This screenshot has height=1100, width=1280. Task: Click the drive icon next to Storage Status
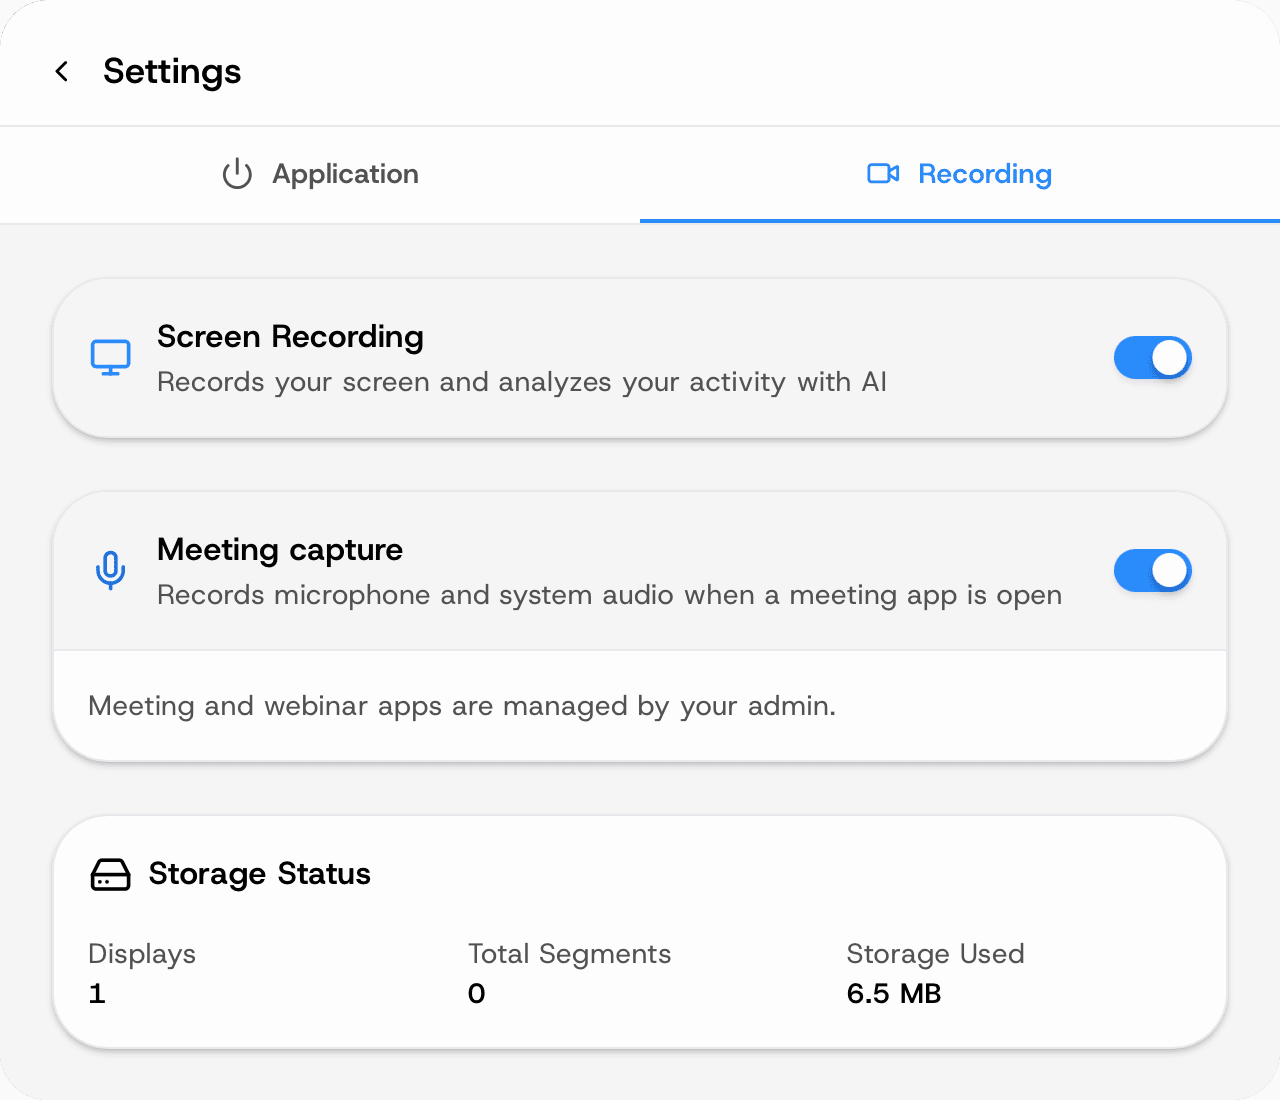click(x=110, y=874)
